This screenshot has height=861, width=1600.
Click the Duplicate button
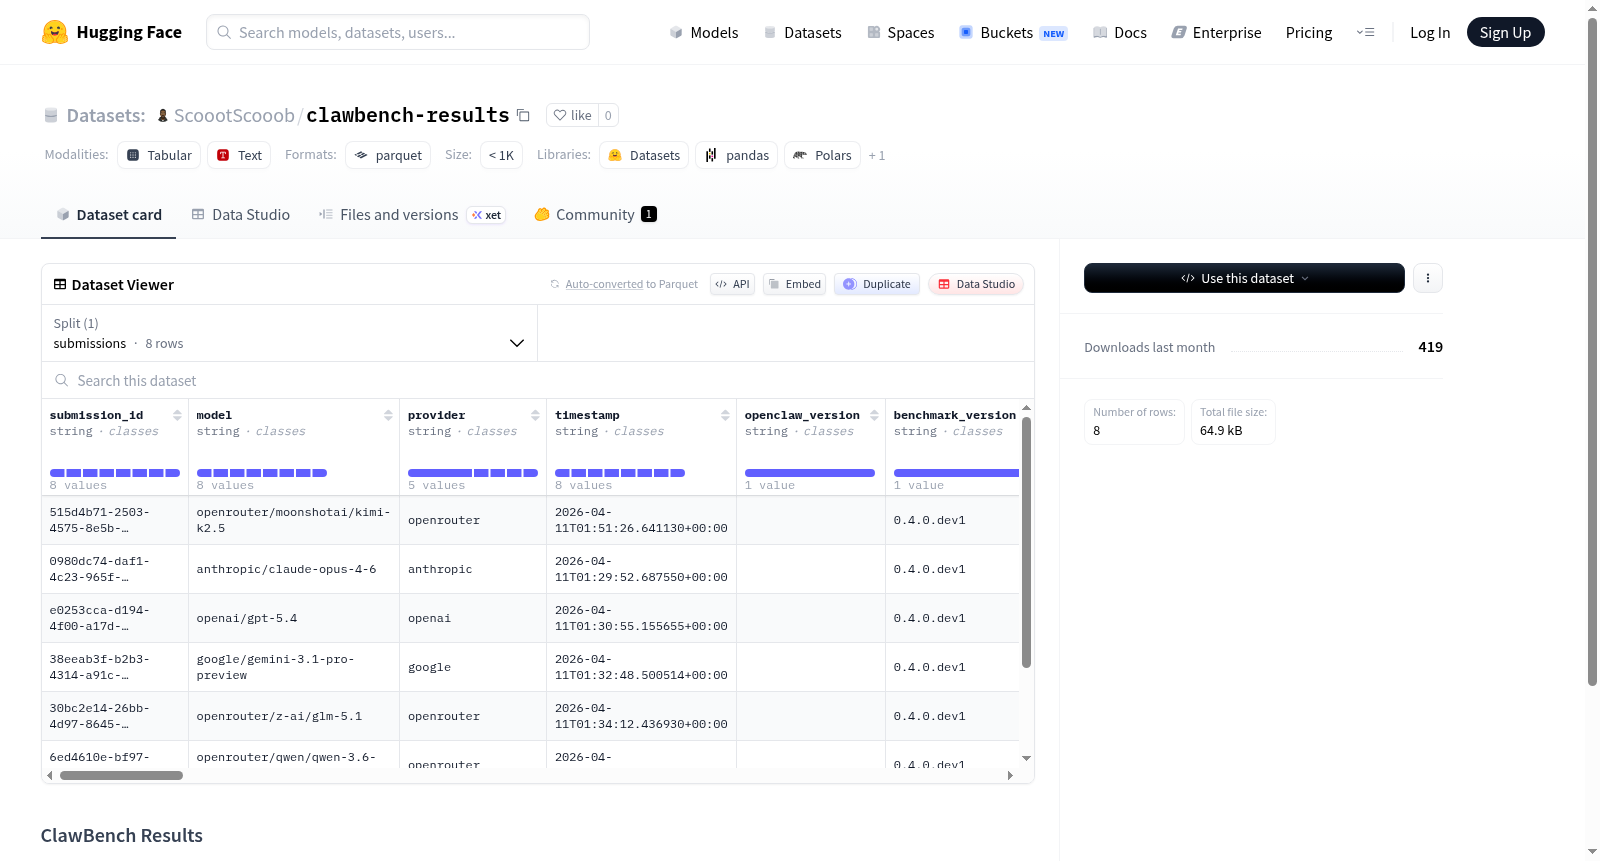877,284
